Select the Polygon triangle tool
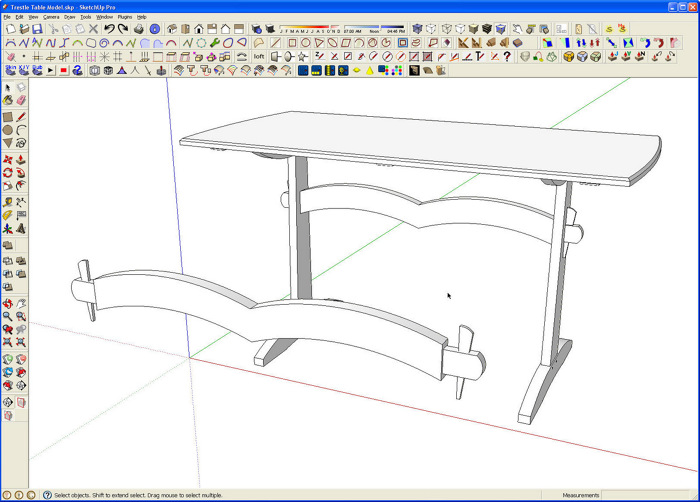 point(8,143)
